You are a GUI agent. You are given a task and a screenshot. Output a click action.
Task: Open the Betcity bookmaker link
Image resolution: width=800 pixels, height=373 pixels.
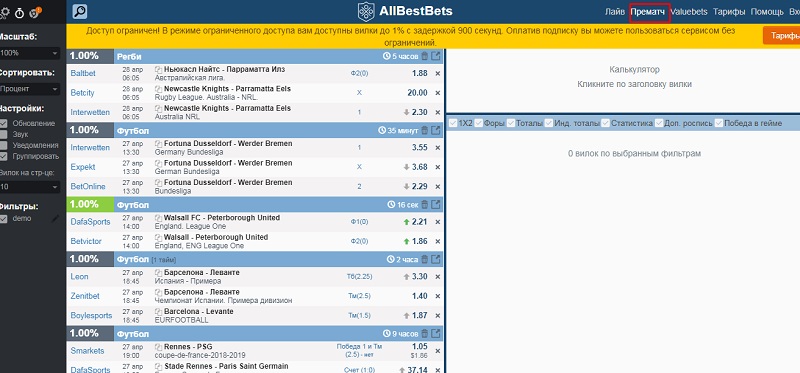pos(83,93)
